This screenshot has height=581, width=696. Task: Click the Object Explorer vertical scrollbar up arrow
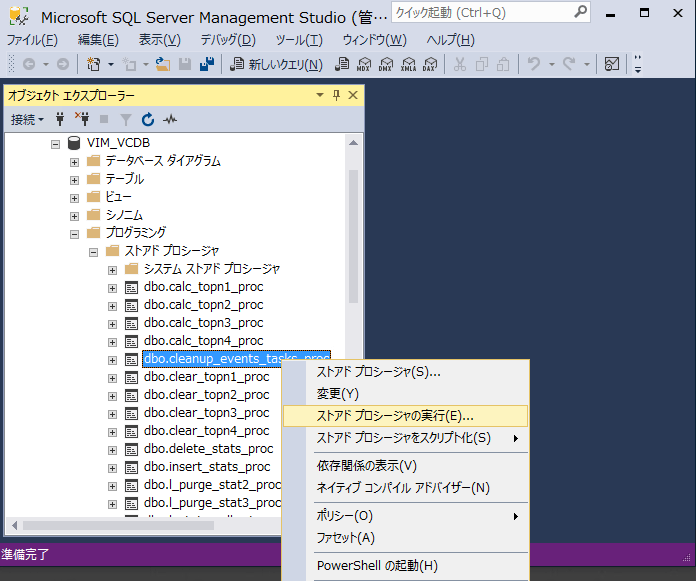353,143
